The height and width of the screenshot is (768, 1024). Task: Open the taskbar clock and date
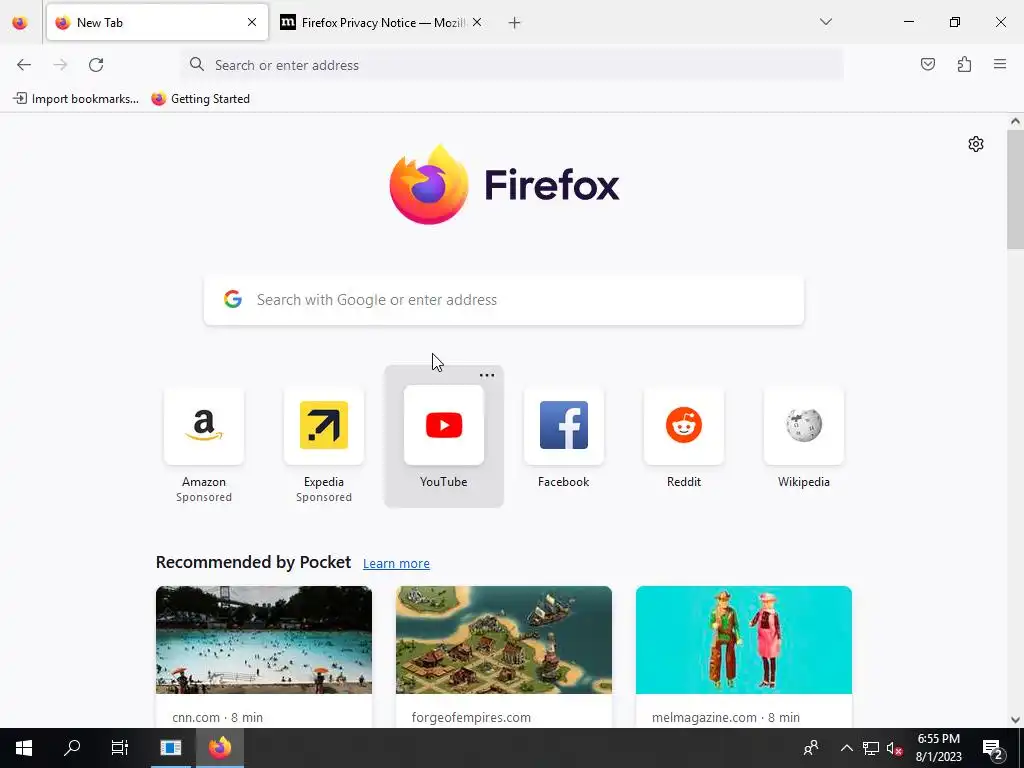938,748
